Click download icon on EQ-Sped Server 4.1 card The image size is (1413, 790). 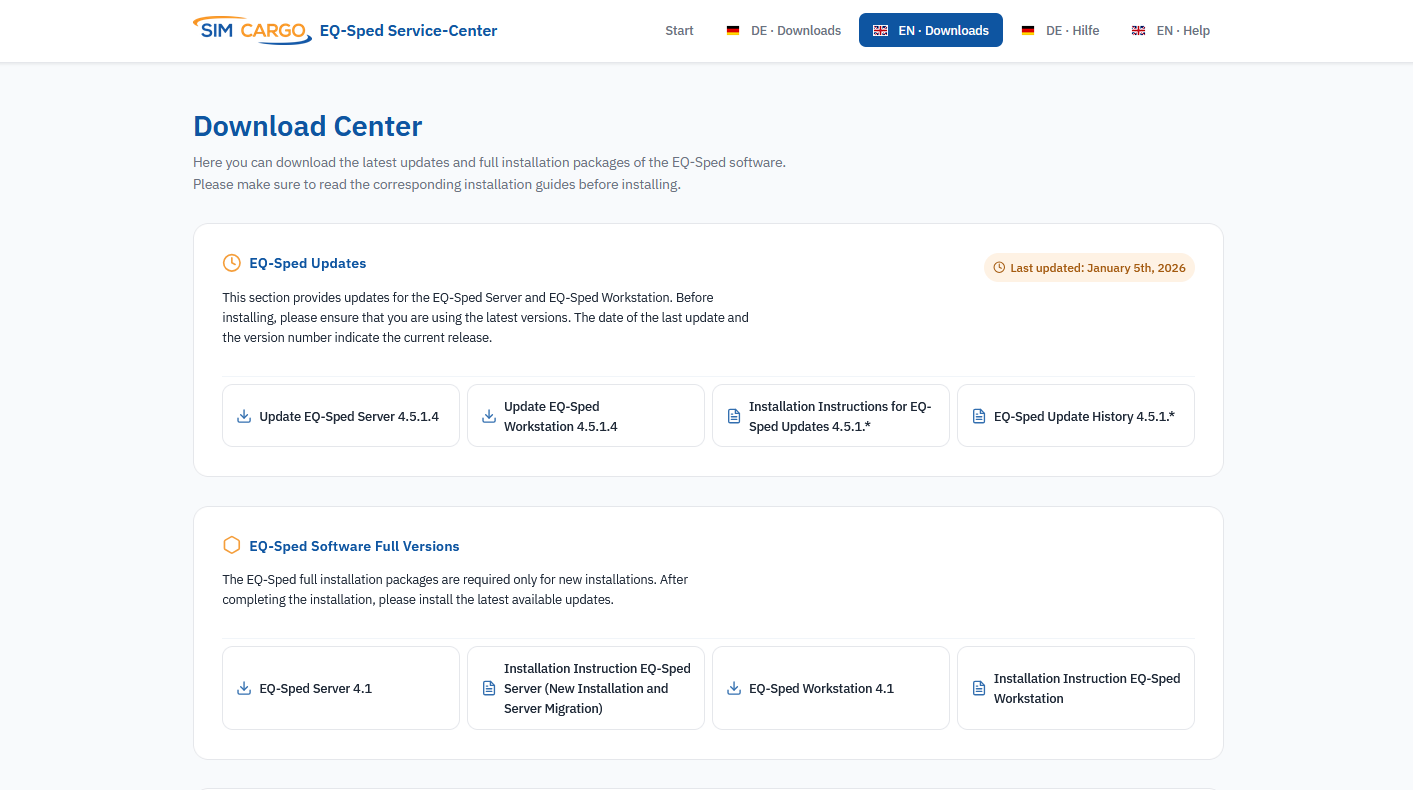click(x=244, y=688)
